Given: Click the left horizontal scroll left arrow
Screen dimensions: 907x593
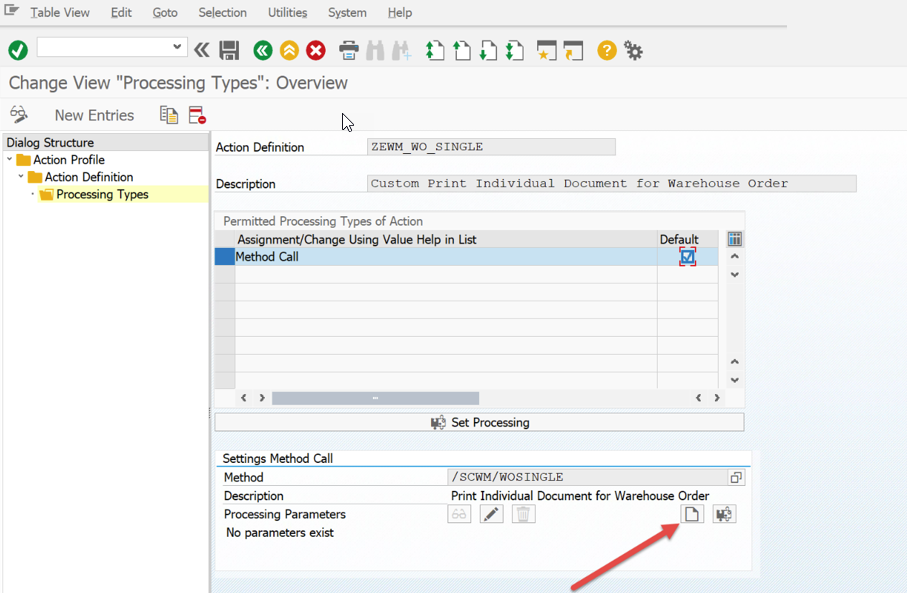Looking at the screenshot, I should [x=244, y=397].
